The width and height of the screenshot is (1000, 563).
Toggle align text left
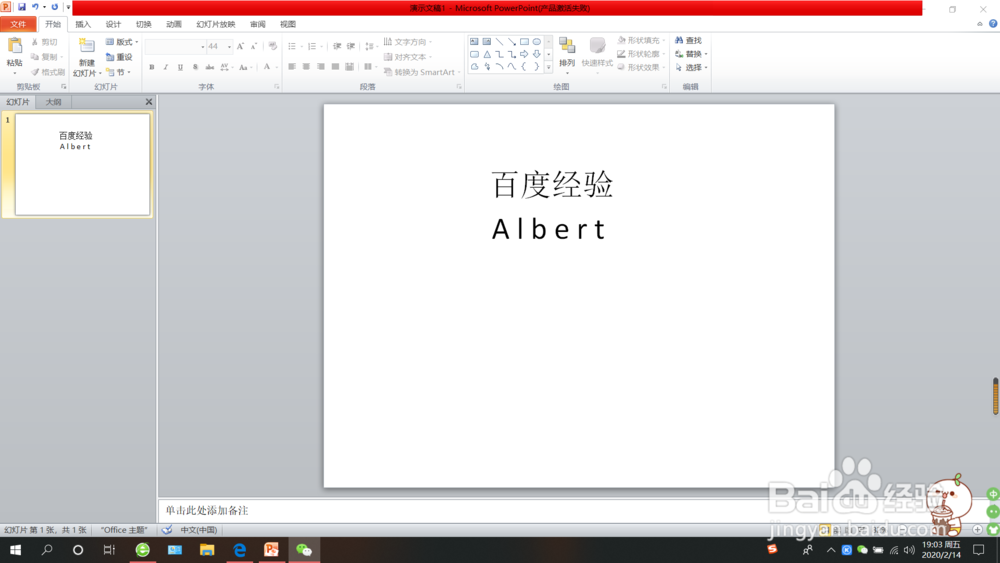(x=291, y=66)
